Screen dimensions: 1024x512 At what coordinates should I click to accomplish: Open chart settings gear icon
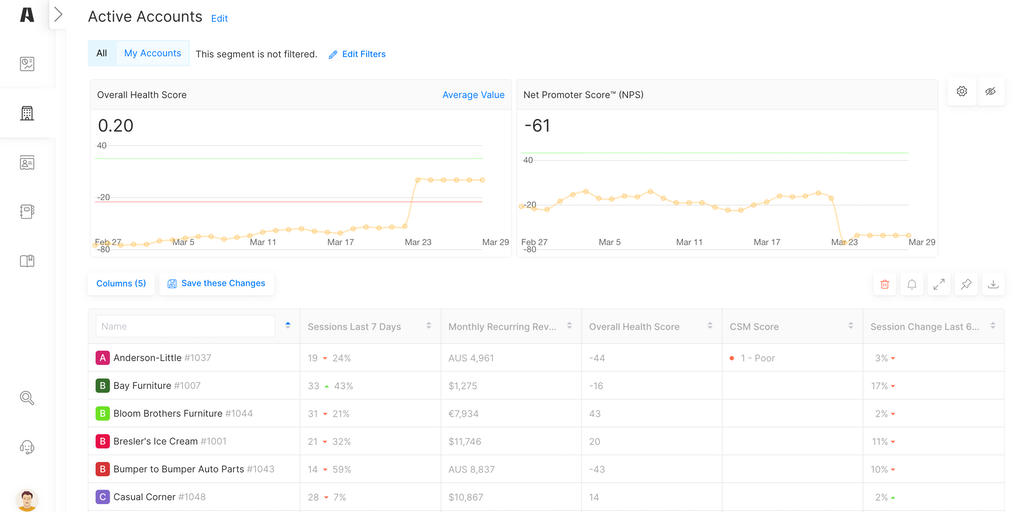pos(962,91)
